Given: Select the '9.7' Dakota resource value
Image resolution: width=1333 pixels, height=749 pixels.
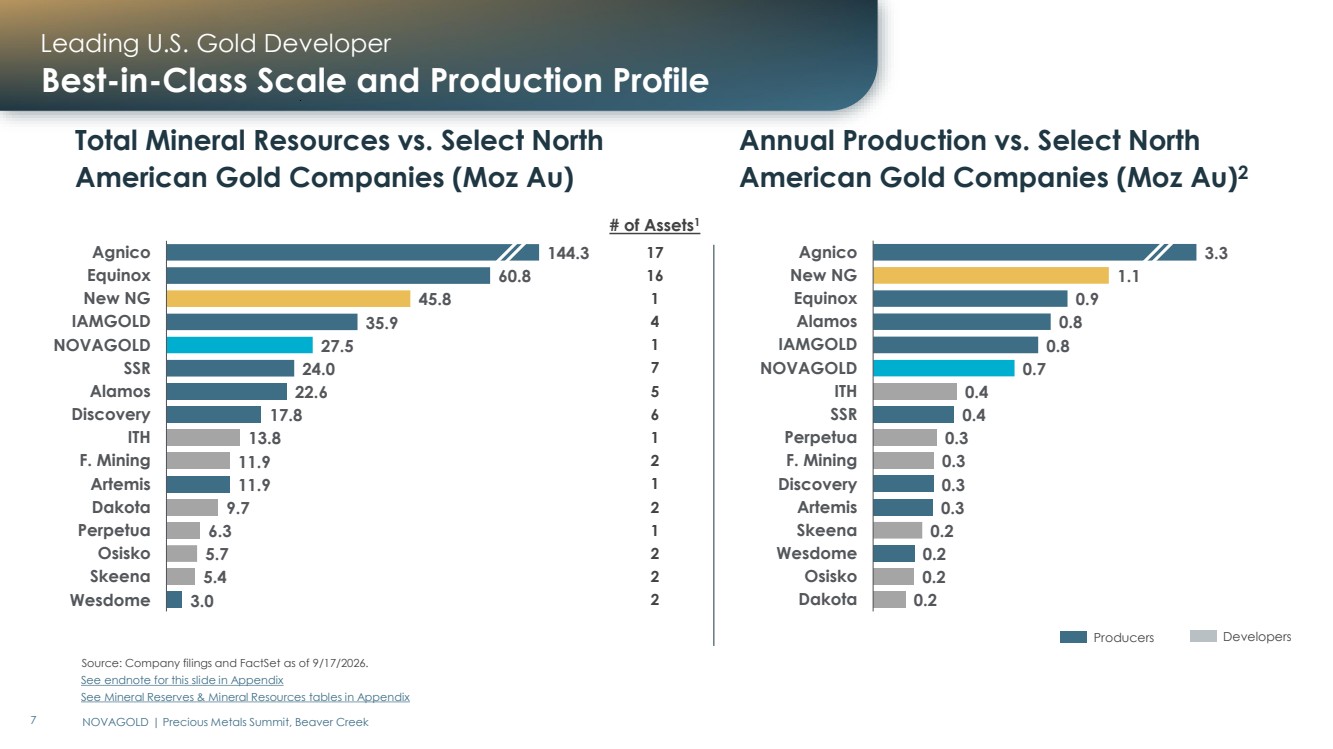Looking at the screenshot, I should 238,509.
